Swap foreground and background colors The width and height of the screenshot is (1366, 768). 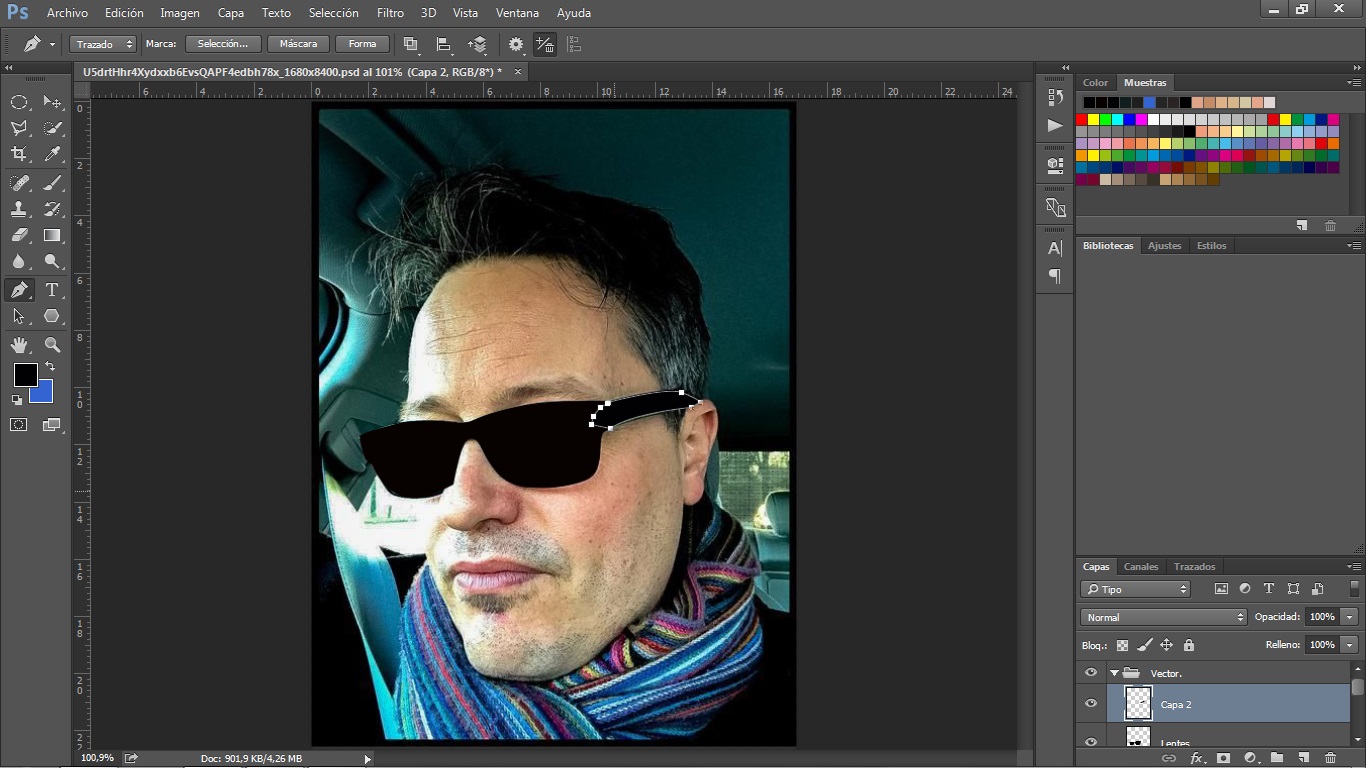pos(50,367)
